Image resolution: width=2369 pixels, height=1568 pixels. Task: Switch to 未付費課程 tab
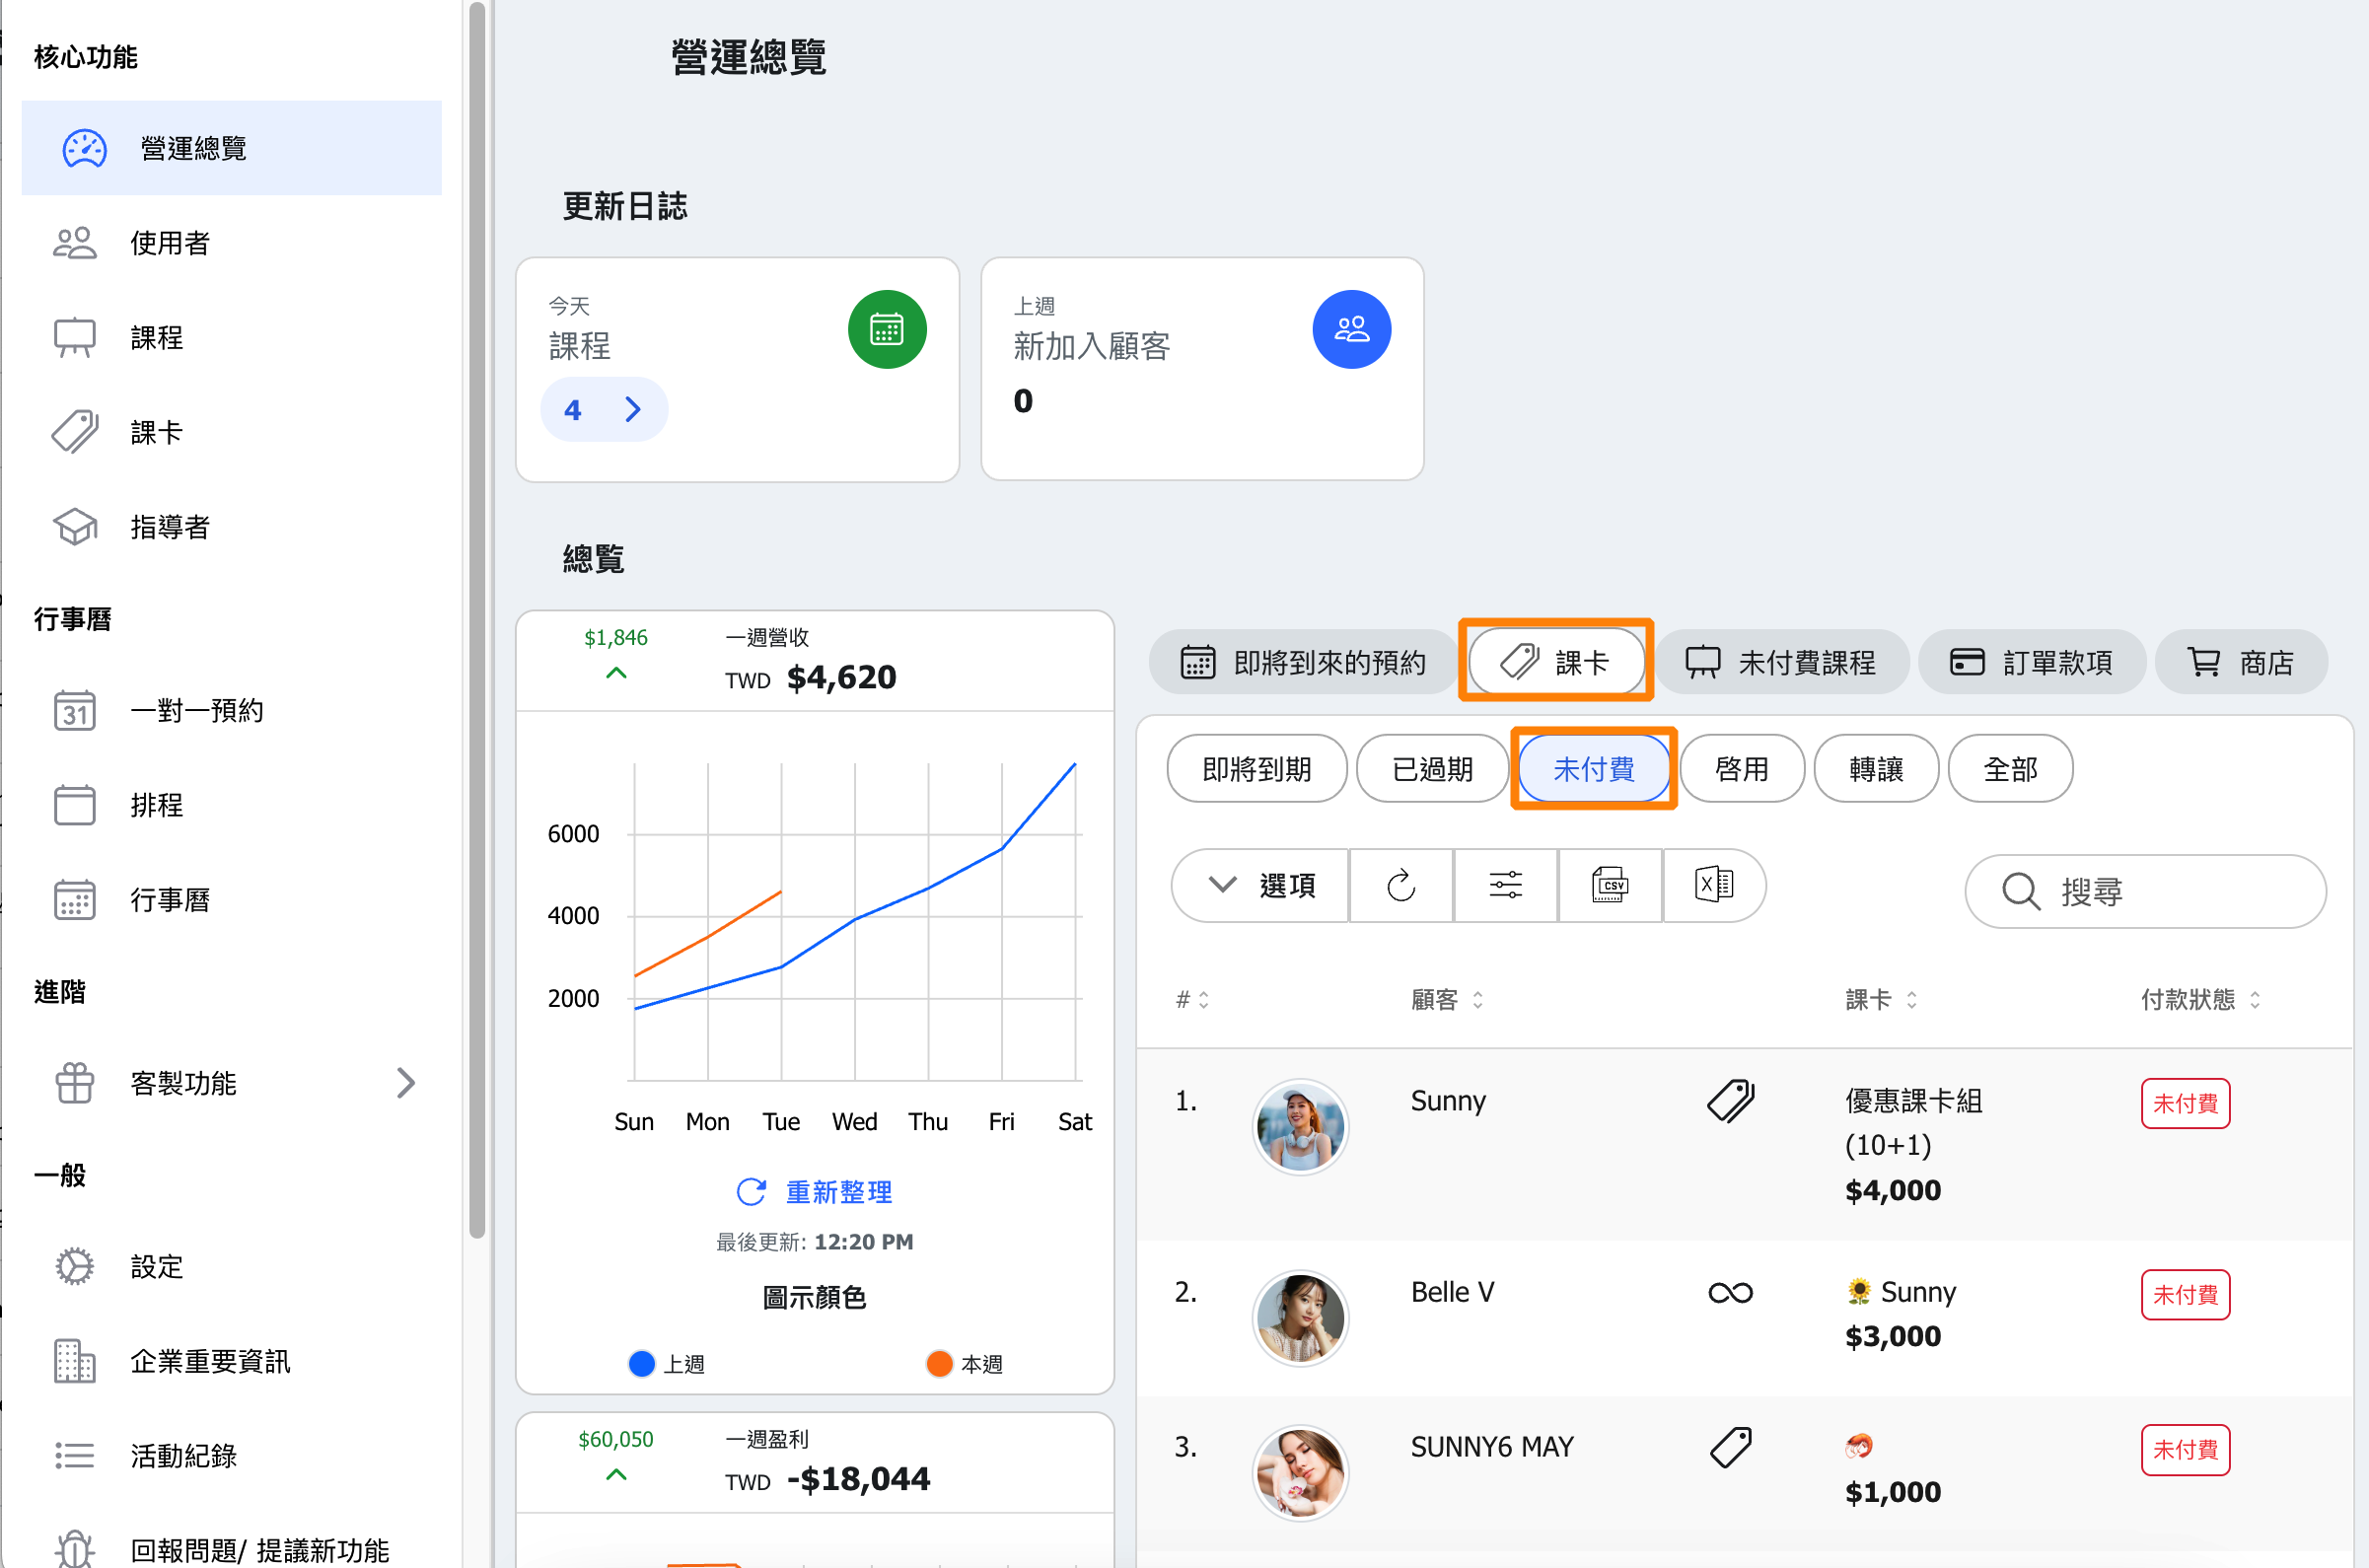click(x=1781, y=662)
